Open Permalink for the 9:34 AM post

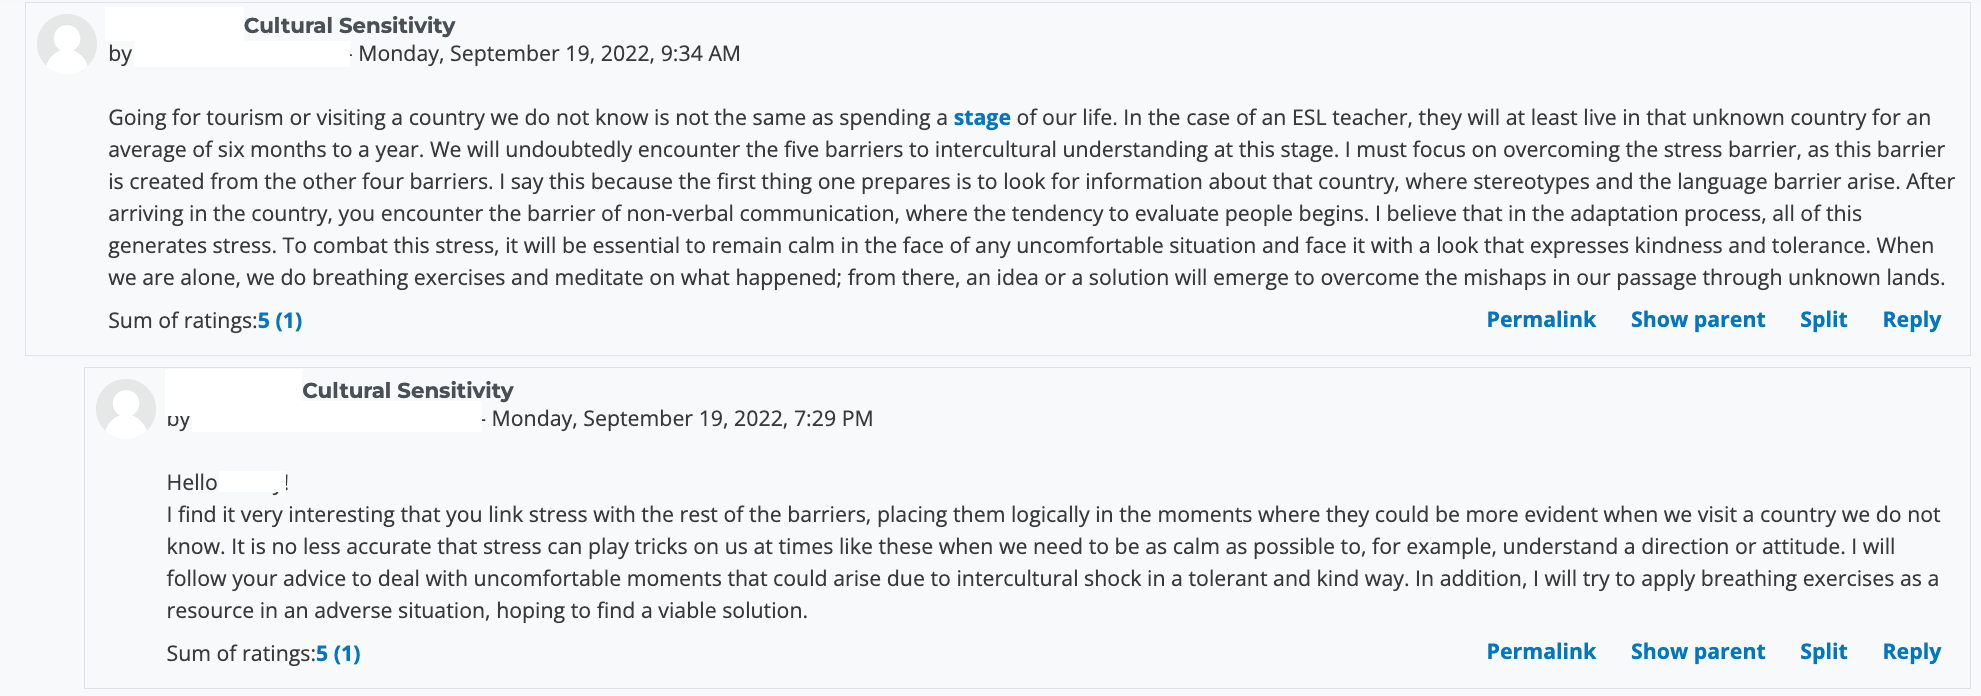[1540, 320]
